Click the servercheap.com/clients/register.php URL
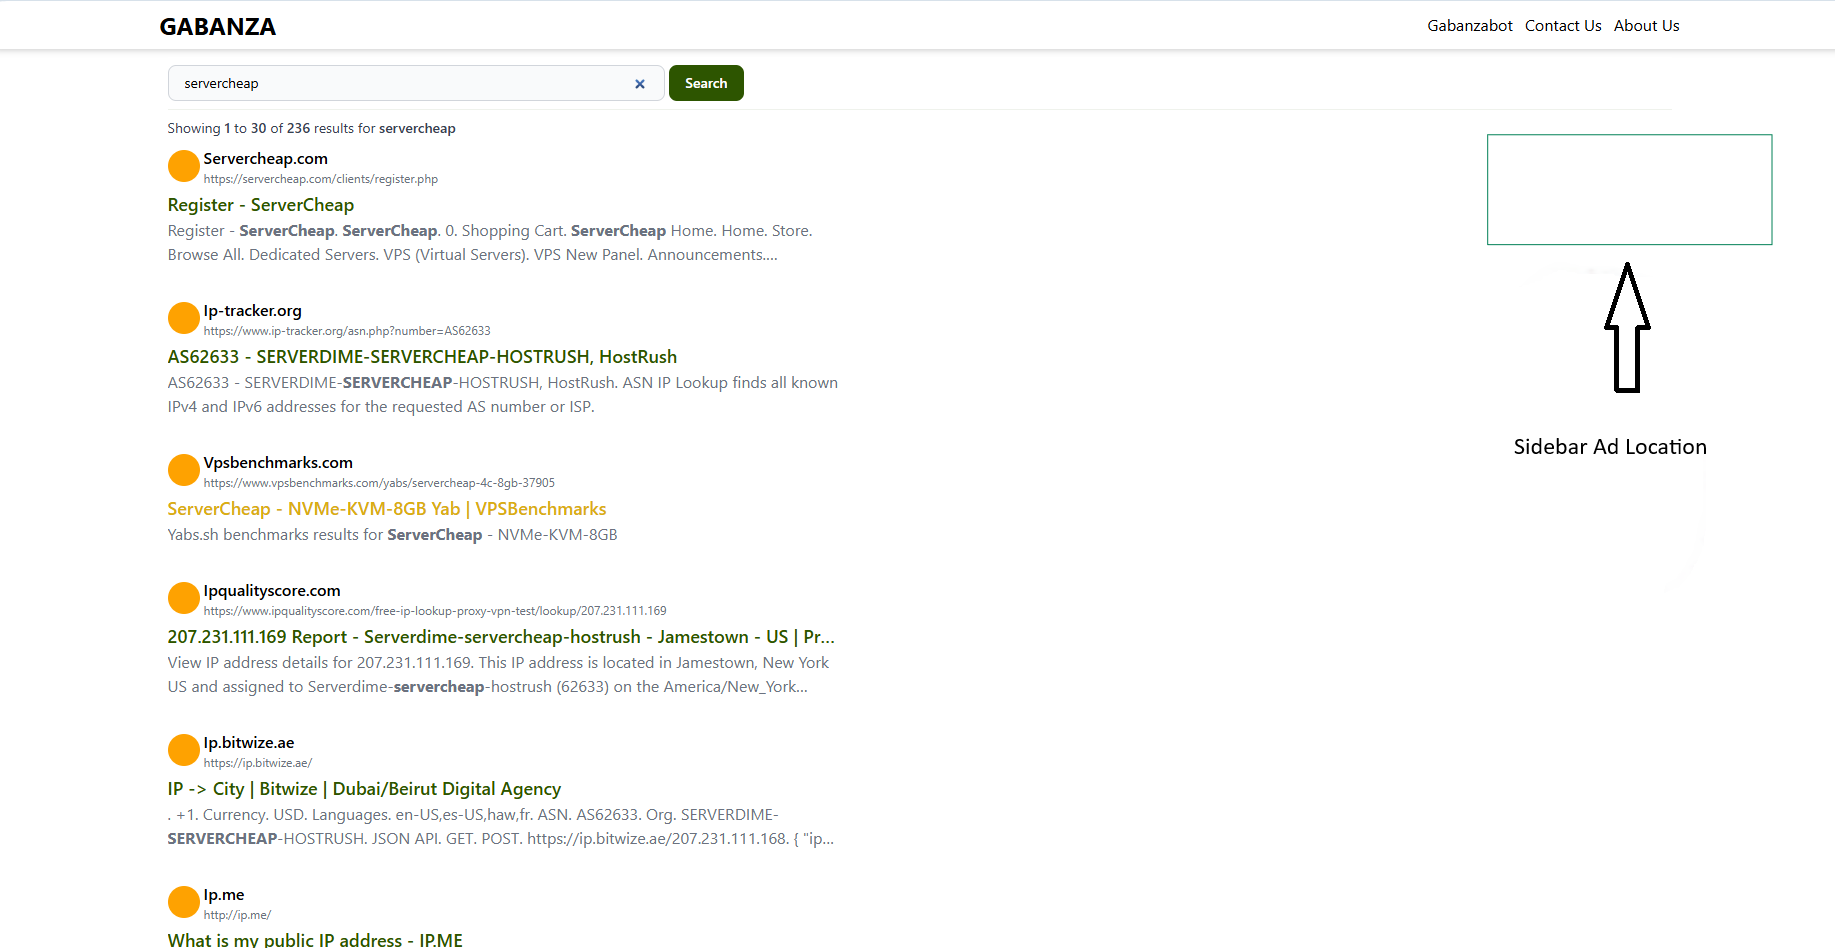The height and width of the screenshot is (948, 1839). [321, 179]
